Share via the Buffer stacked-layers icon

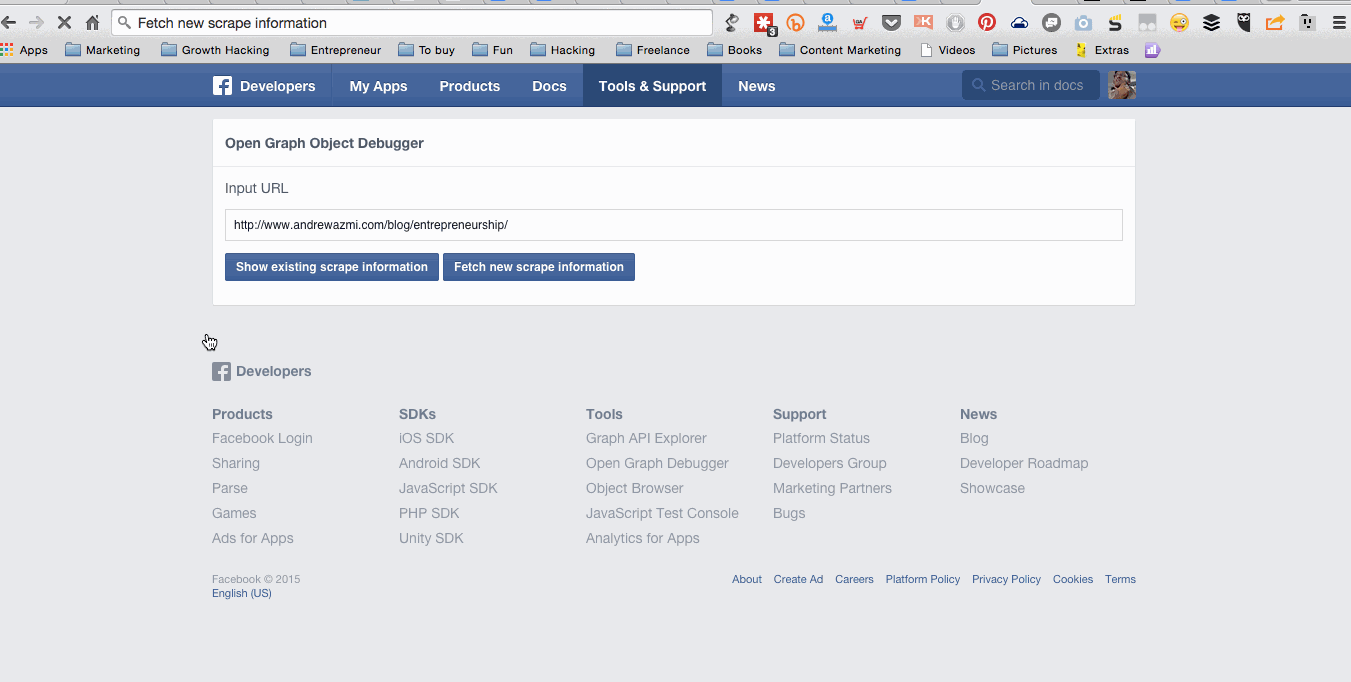click(x=1211, y=22)
